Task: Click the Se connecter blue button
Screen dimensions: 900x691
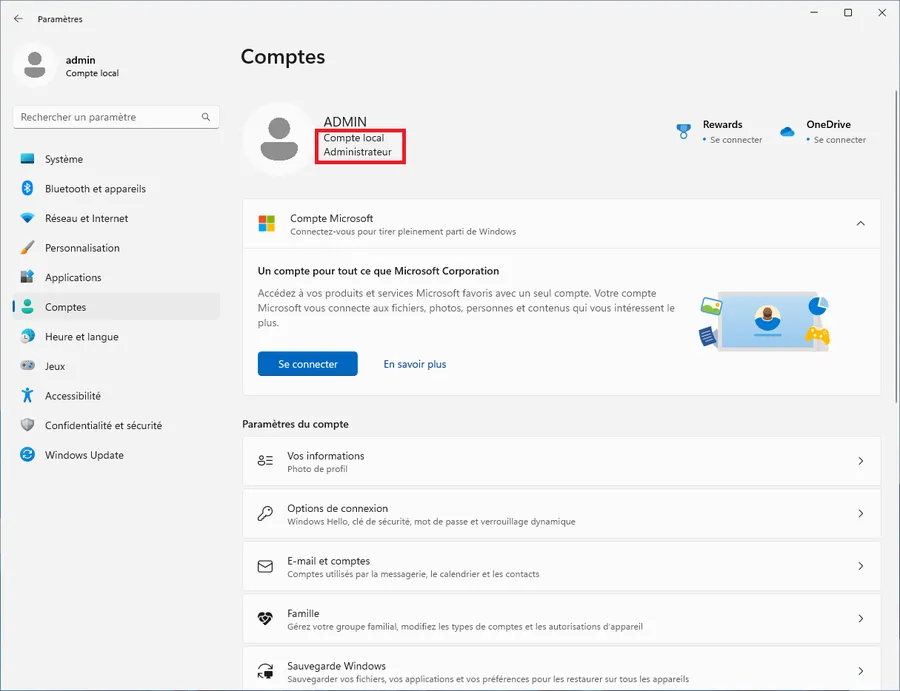Action: tap(308, 364)
